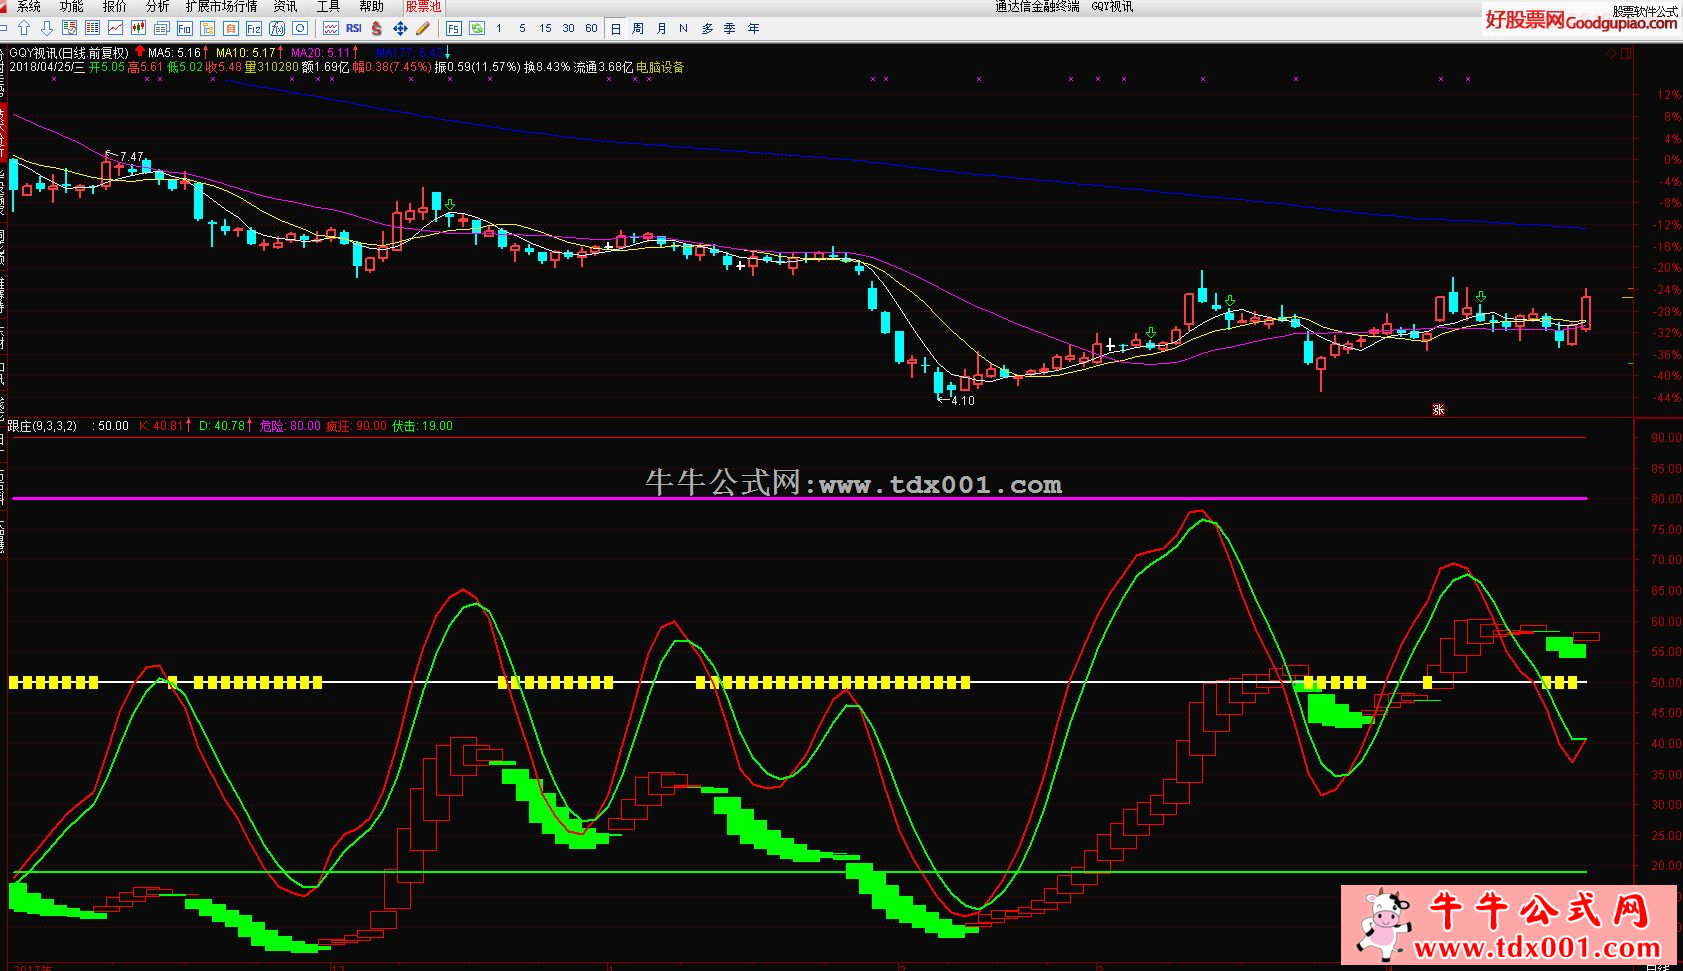
Task: Click the D: 40.78 indicator value
Action: 222,426
